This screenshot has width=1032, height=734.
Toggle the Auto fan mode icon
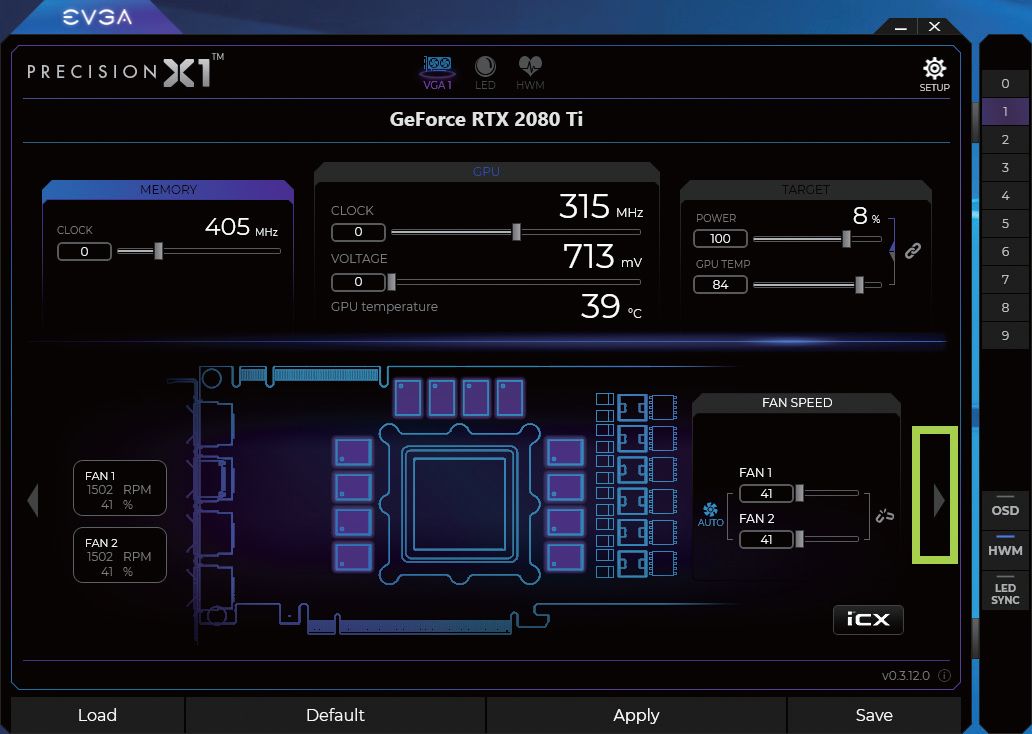click(x=710, y=514)
